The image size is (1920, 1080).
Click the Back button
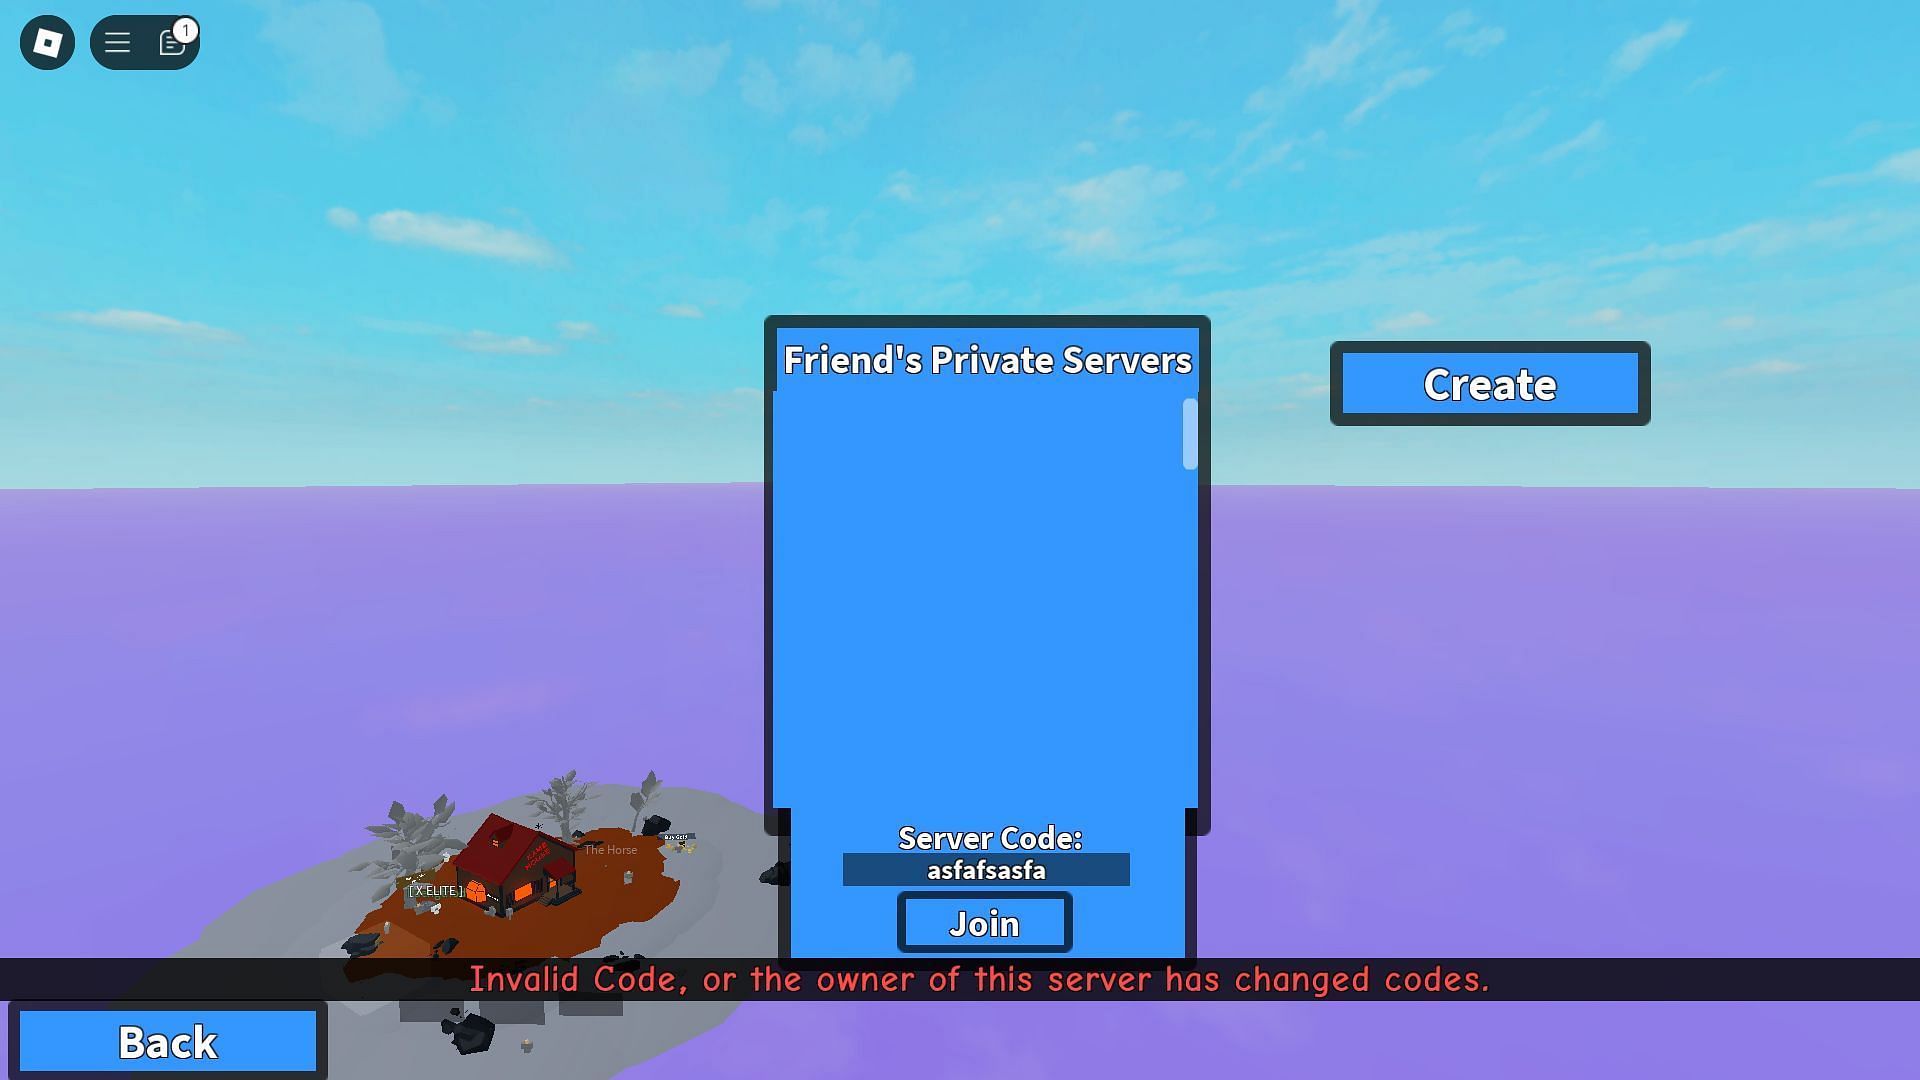click(x=169, y=1040)
